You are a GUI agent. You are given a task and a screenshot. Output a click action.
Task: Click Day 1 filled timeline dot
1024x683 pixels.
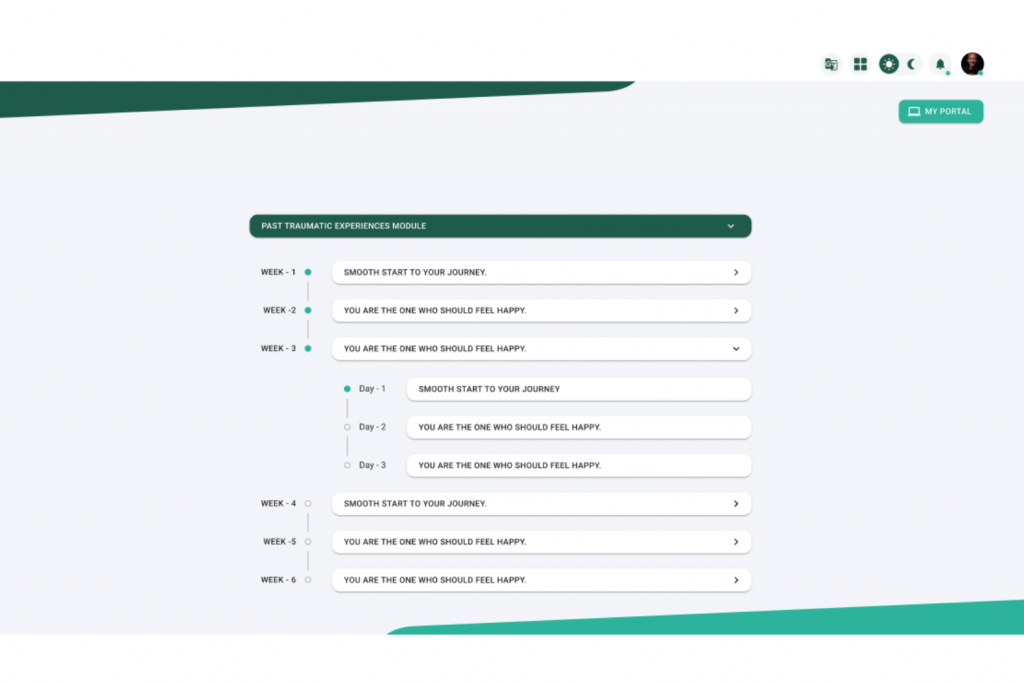pyautogui.click(x=347, y=389)
